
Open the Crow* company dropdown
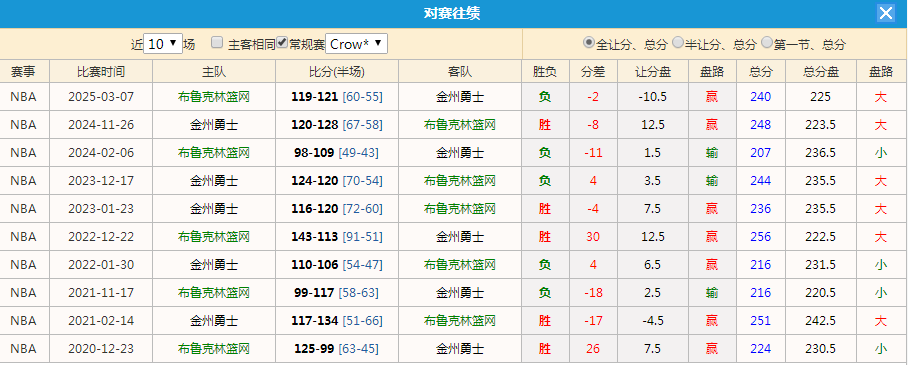tap(356, 43)
